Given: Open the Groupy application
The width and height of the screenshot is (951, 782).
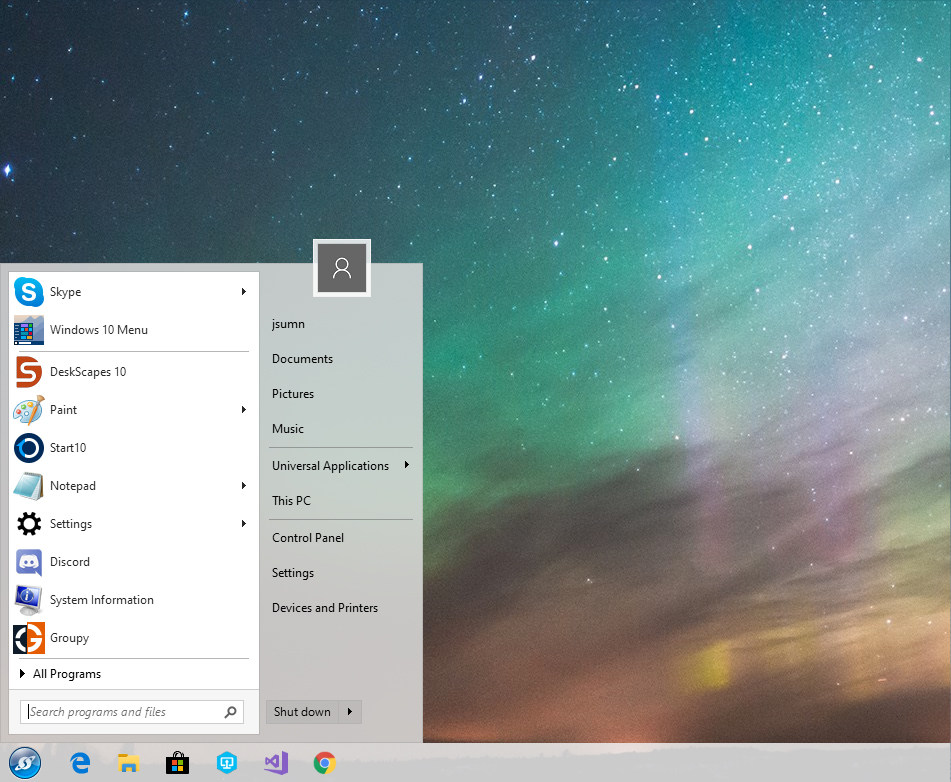Looking at the screenshot, I should pyautogui.click(x=70, y=638).
